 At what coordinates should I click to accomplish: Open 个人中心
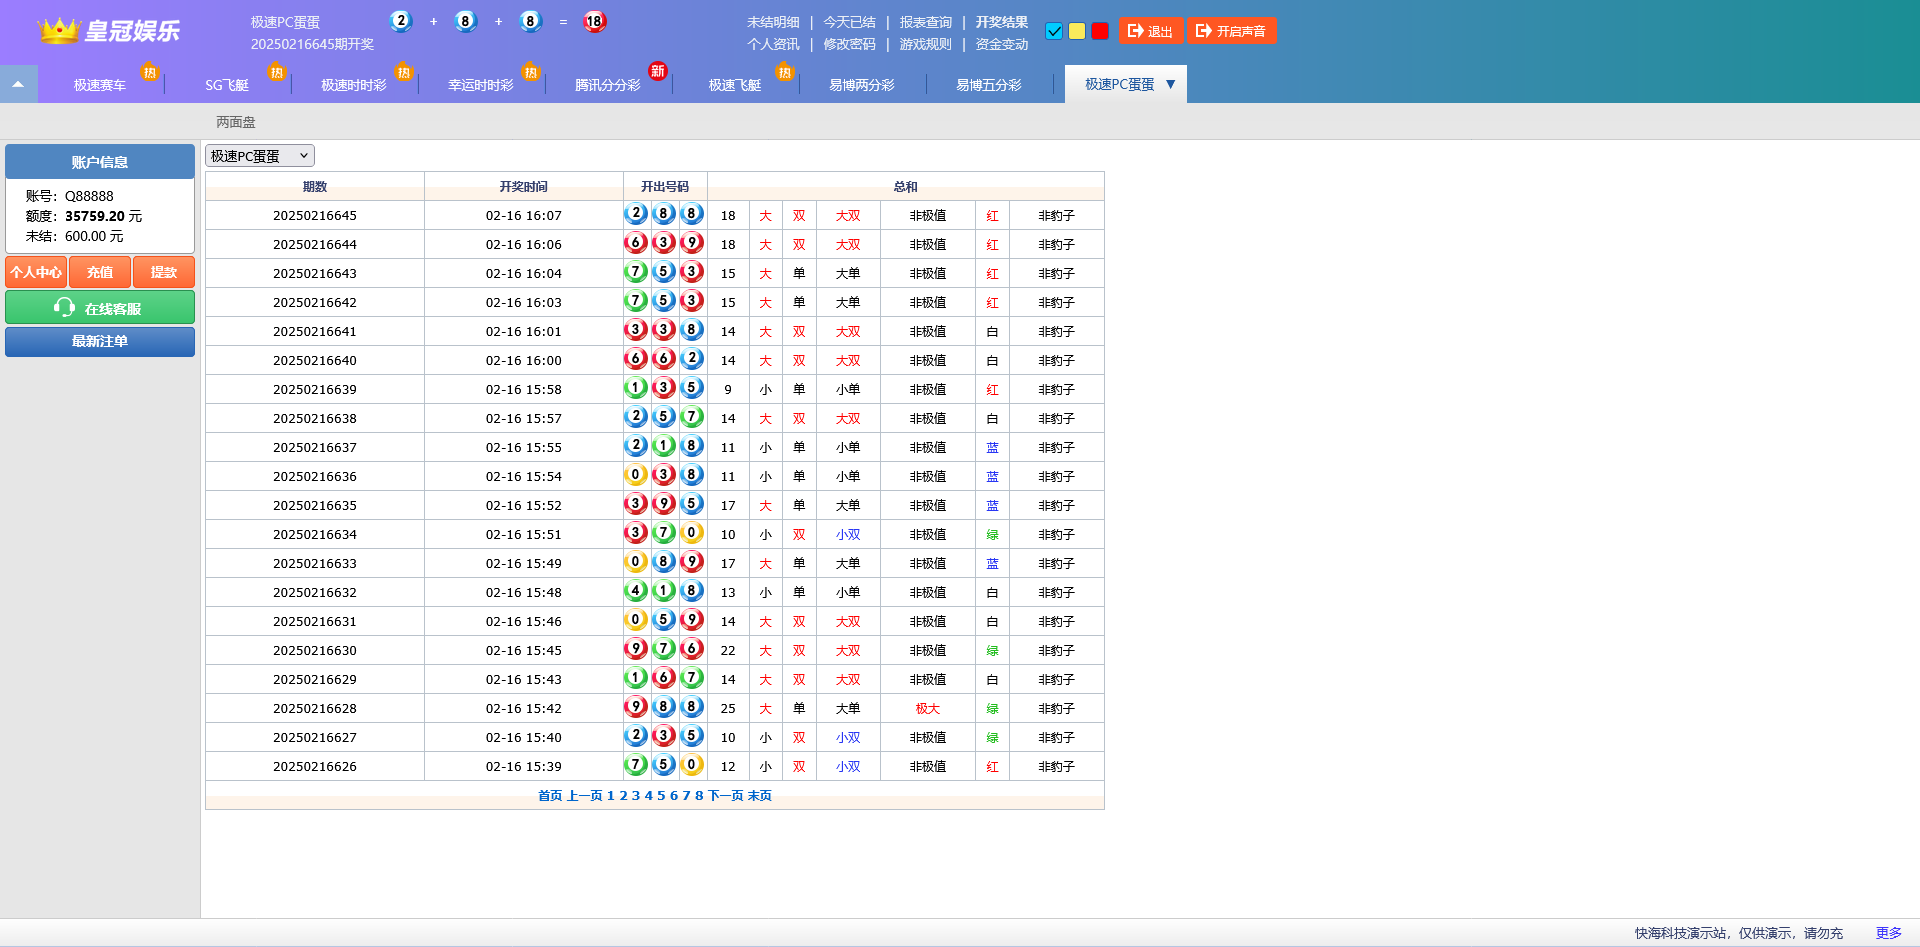36,272
